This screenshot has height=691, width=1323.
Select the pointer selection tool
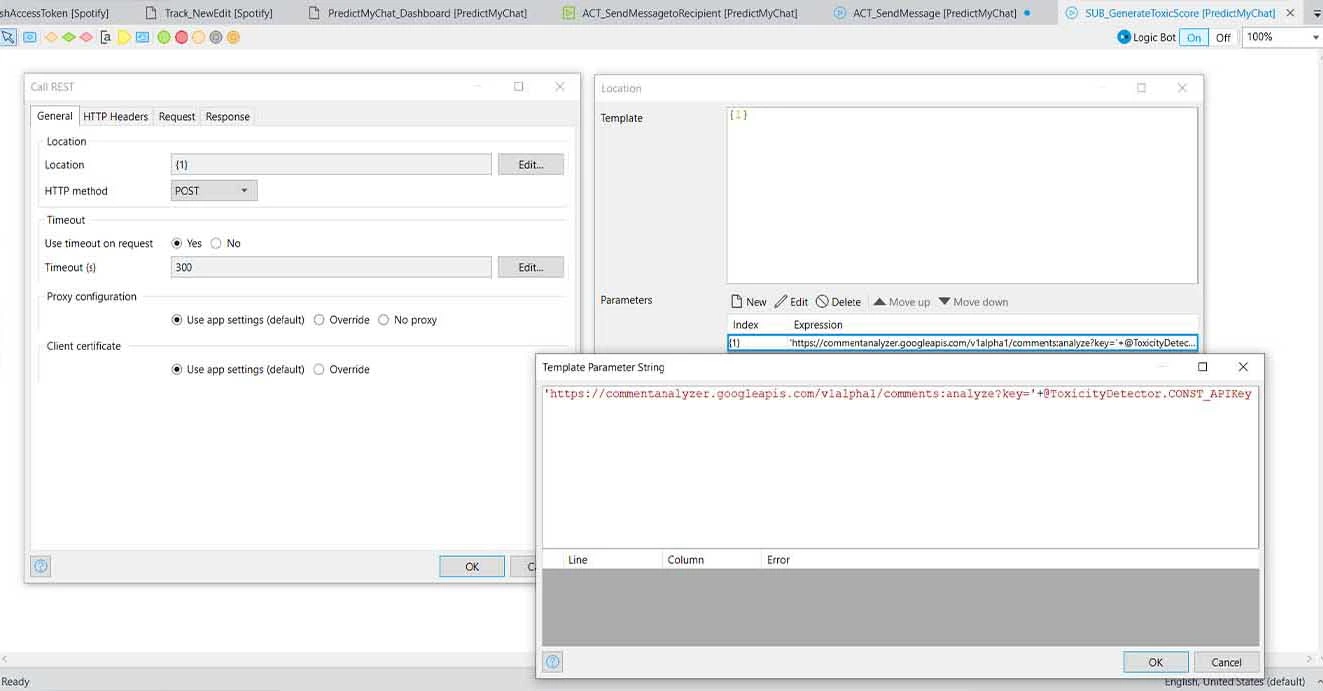[x=9, y=37]
